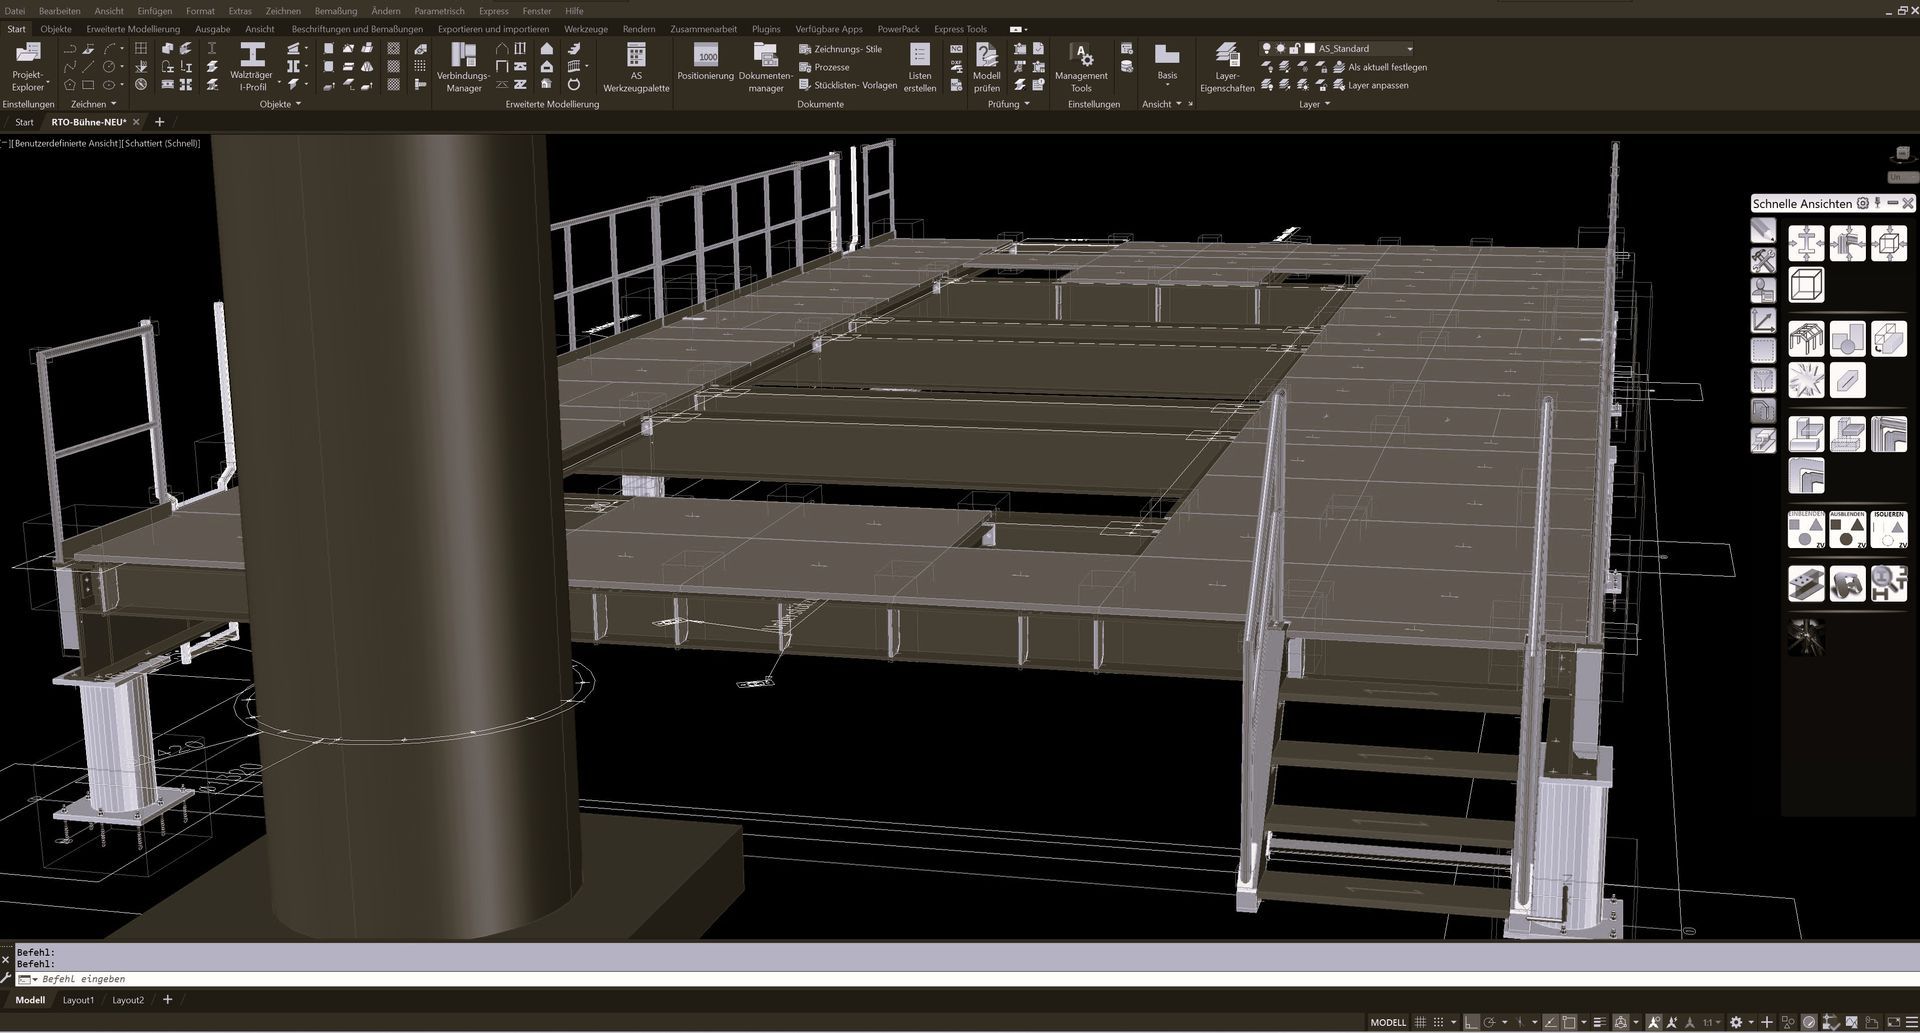The height and width of the screenshot is (1033, 1920).
Task: Select the Walzträger I-Profil tool
Action: [251, 66]
